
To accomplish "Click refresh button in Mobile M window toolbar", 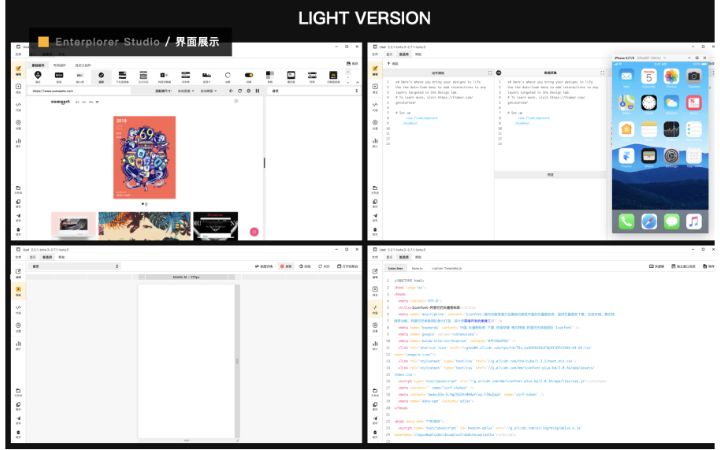I will (x=324, y=266).
